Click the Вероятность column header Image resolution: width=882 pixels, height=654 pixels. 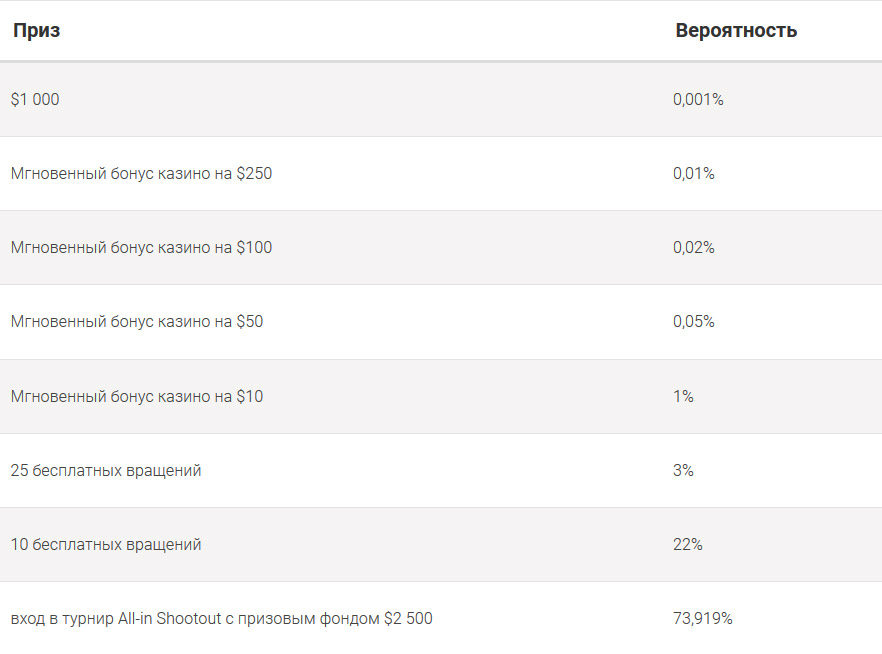point(736,30)
